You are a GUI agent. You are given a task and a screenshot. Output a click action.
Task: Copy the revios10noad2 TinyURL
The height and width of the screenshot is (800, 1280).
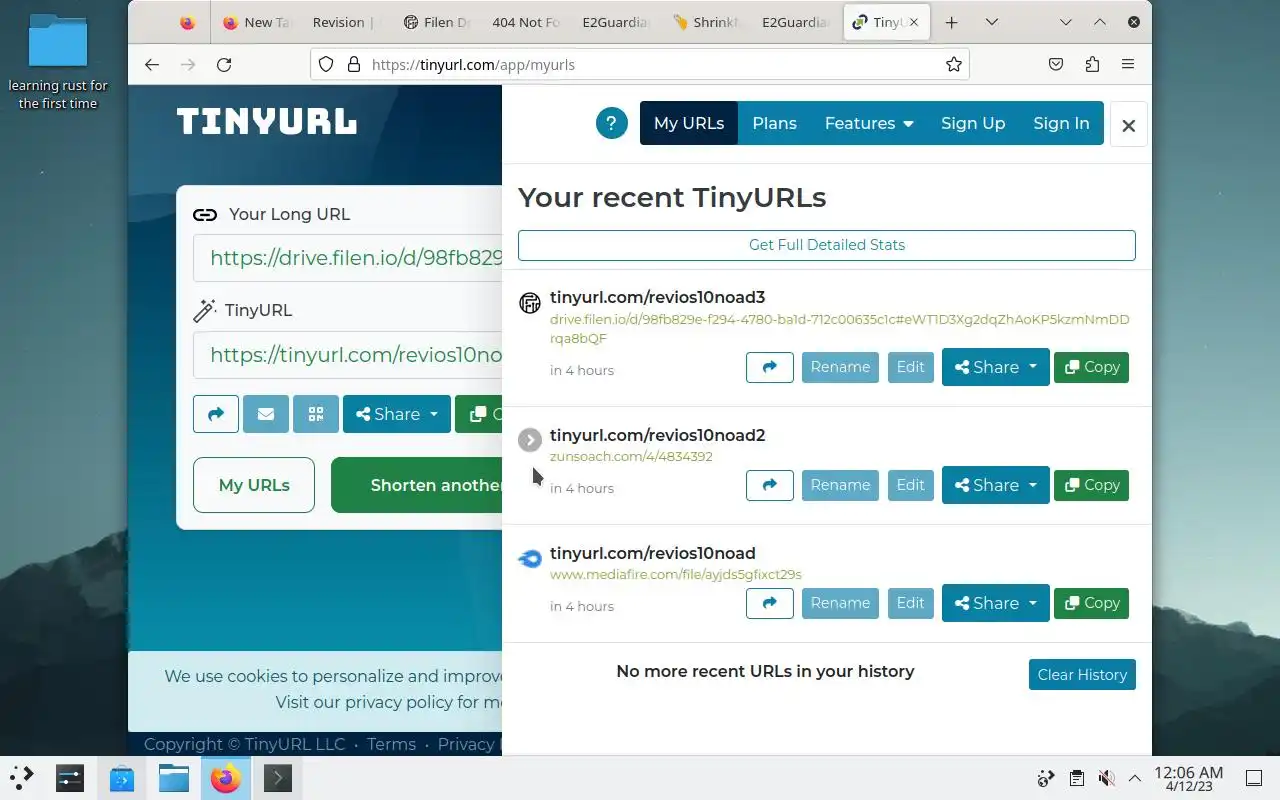coord(1091,485)
